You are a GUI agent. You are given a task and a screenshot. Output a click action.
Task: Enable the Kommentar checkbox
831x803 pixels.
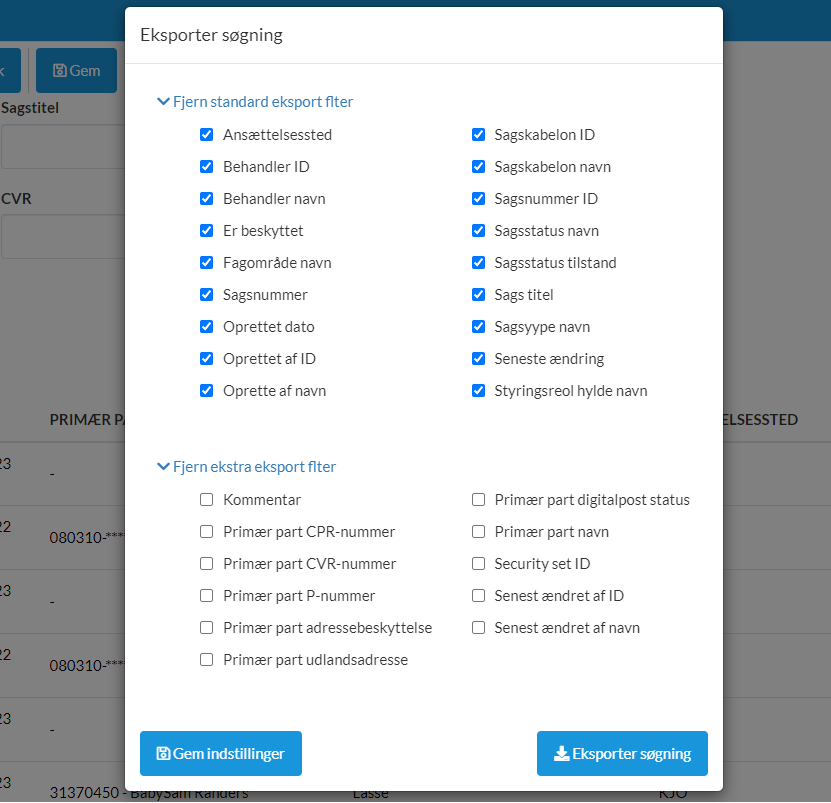point(207,500)
